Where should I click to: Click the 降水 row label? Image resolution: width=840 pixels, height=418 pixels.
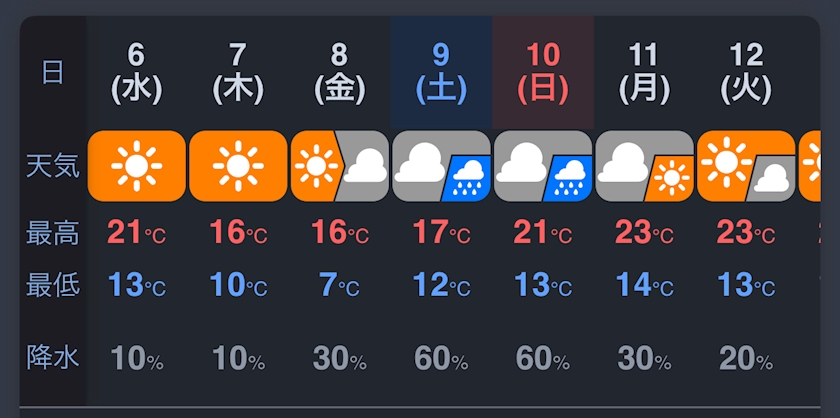click(52, 356)
